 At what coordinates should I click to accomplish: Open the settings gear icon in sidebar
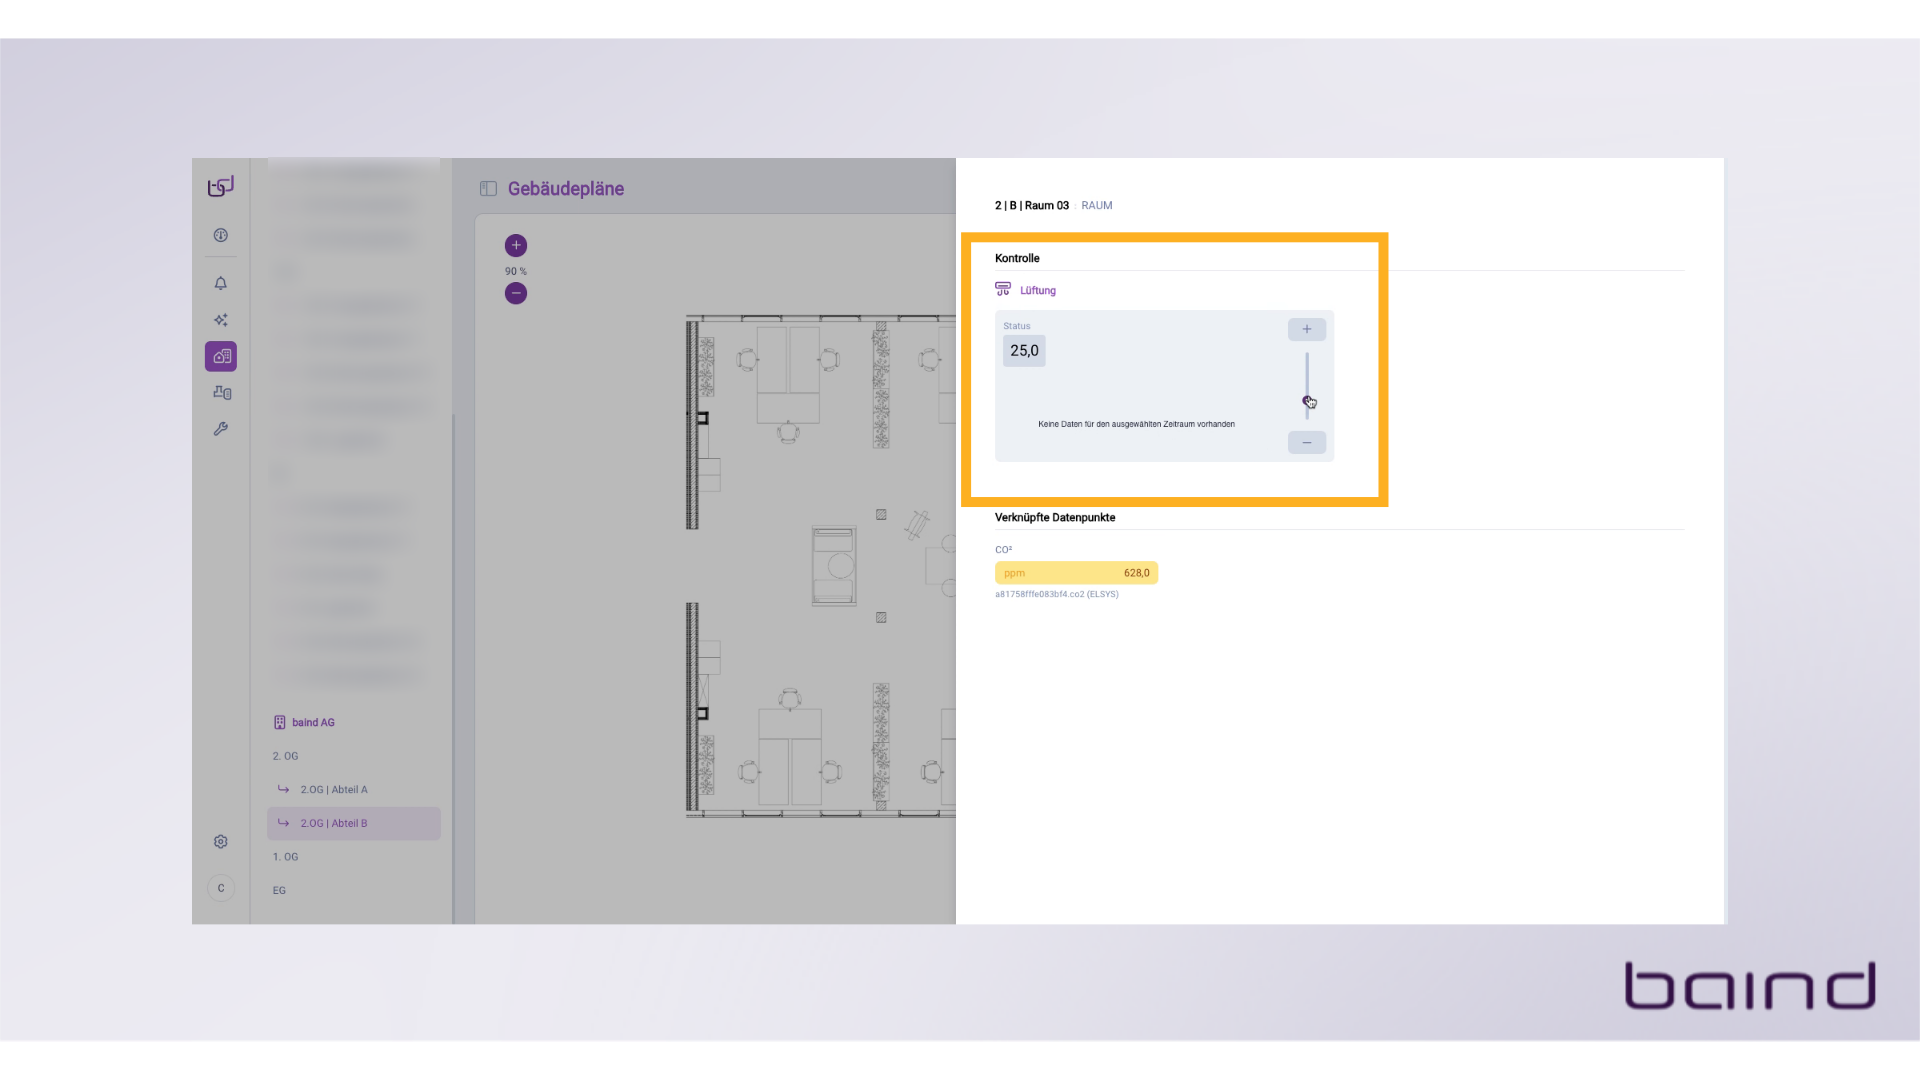[221, 842]
